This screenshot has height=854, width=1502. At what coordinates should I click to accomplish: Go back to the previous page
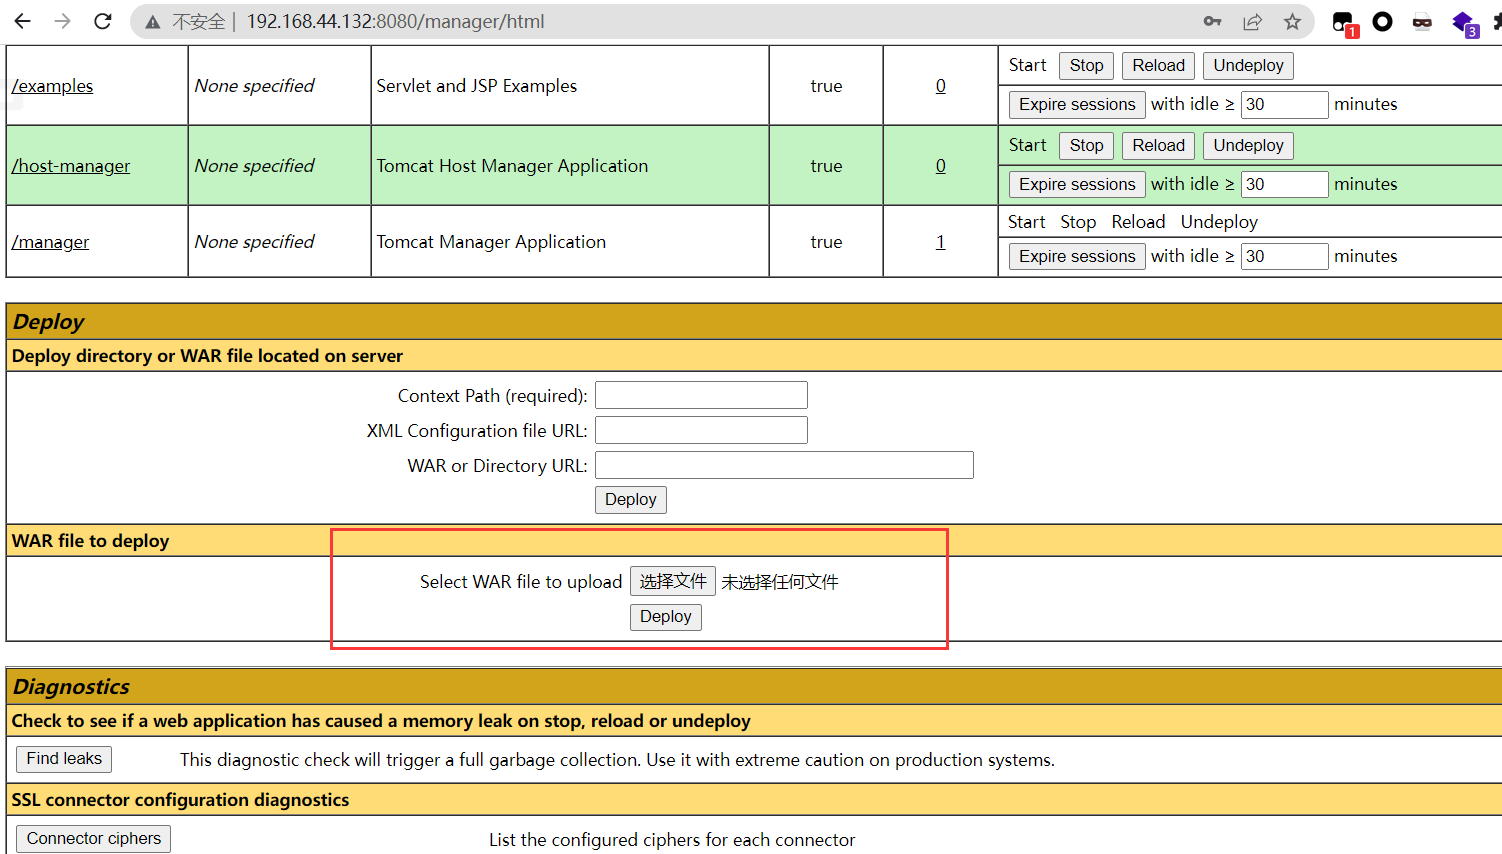click(x=22, y=21)
